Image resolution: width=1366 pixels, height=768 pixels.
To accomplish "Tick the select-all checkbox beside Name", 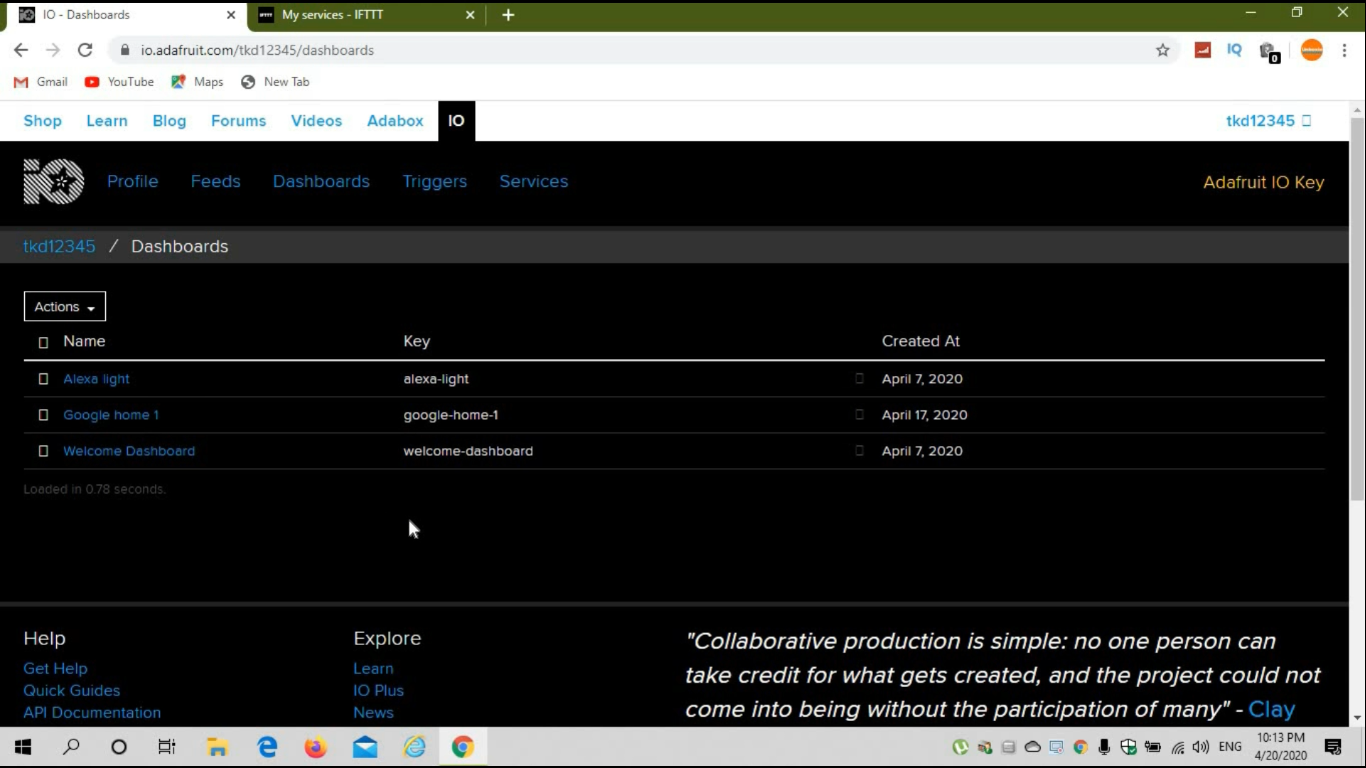I will pyautogui.click(x=43, y=342).
